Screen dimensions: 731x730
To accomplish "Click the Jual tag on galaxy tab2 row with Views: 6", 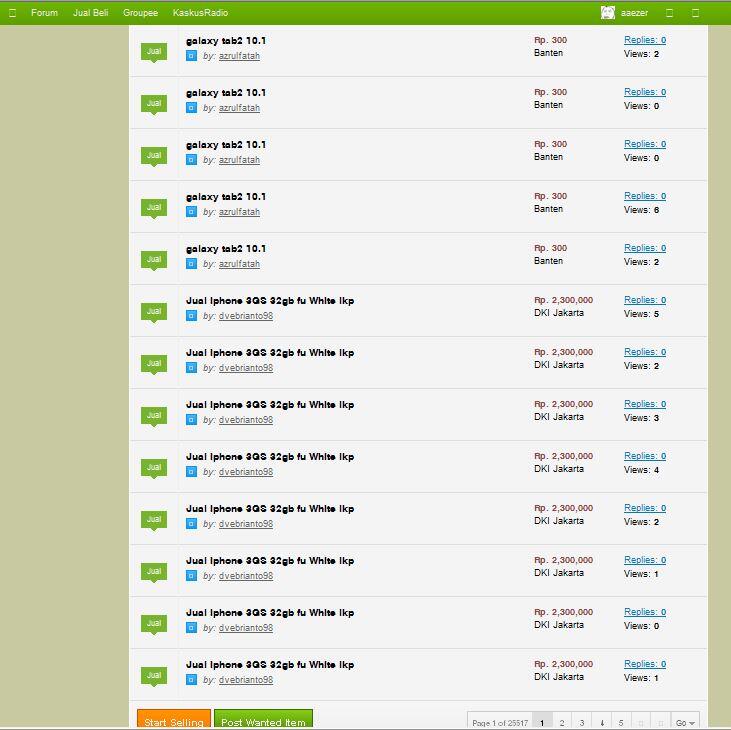I will pos(154,208).
